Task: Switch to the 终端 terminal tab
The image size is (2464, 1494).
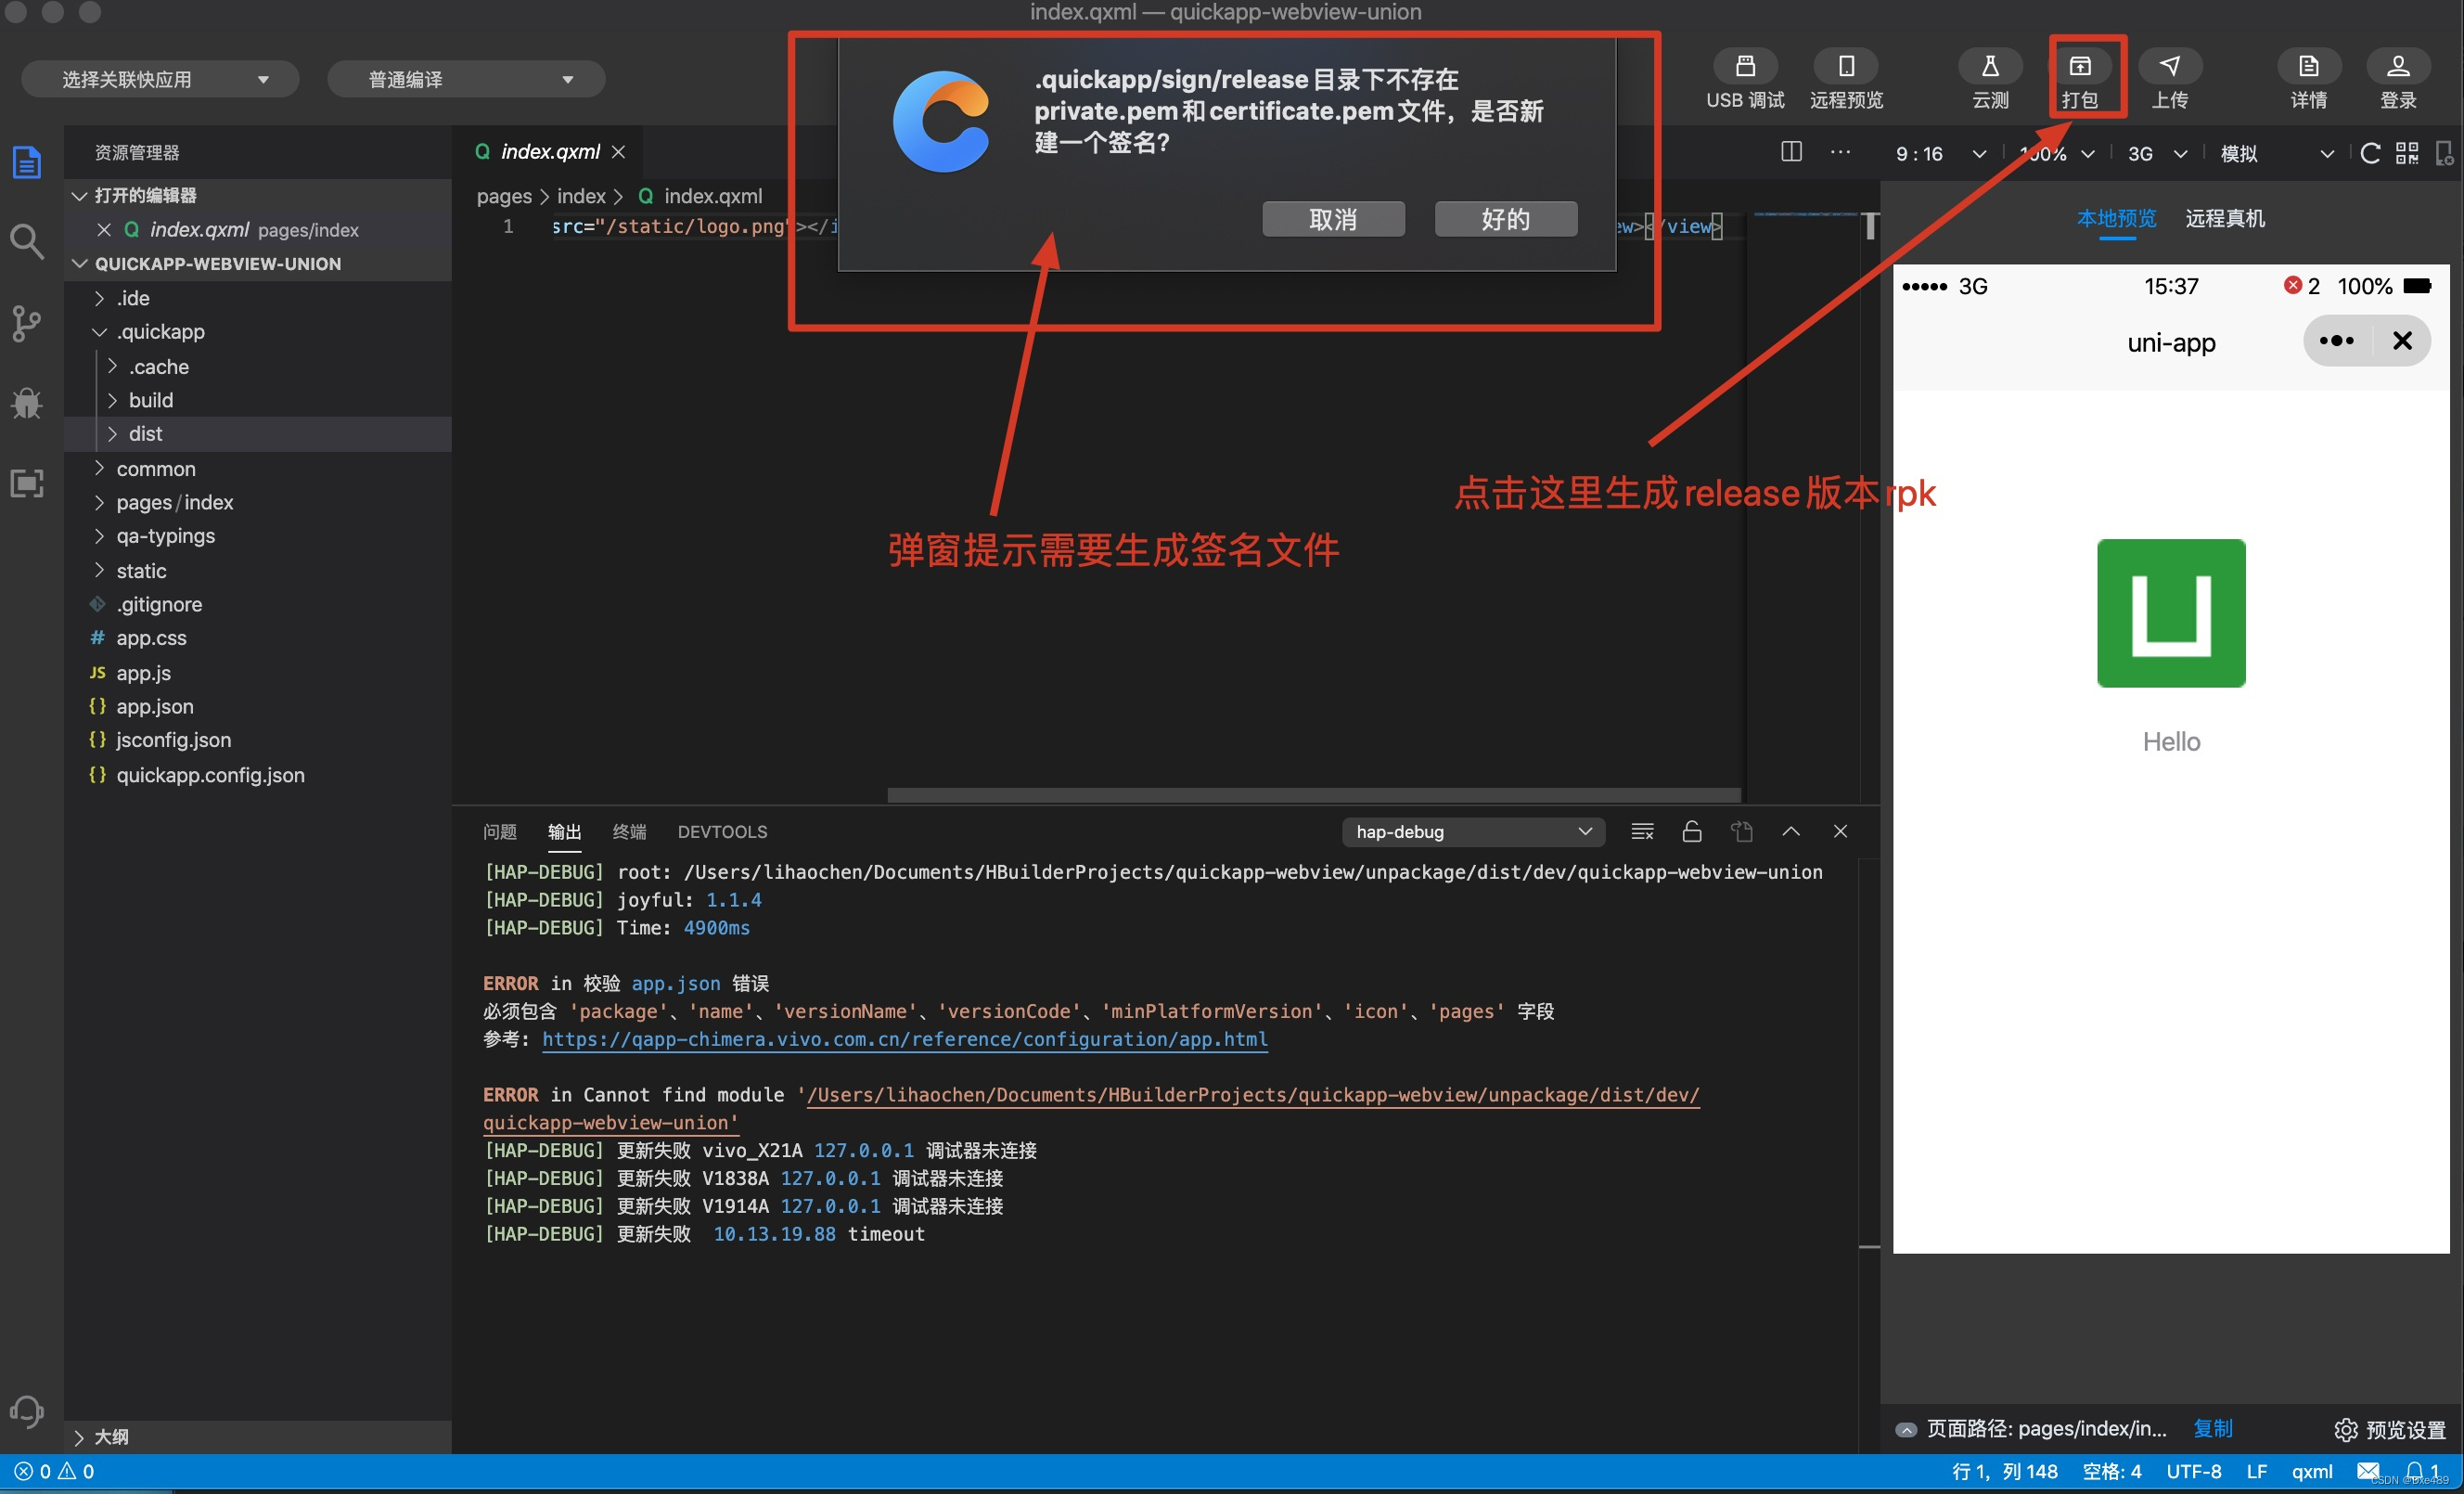Action: coord(629,831)
